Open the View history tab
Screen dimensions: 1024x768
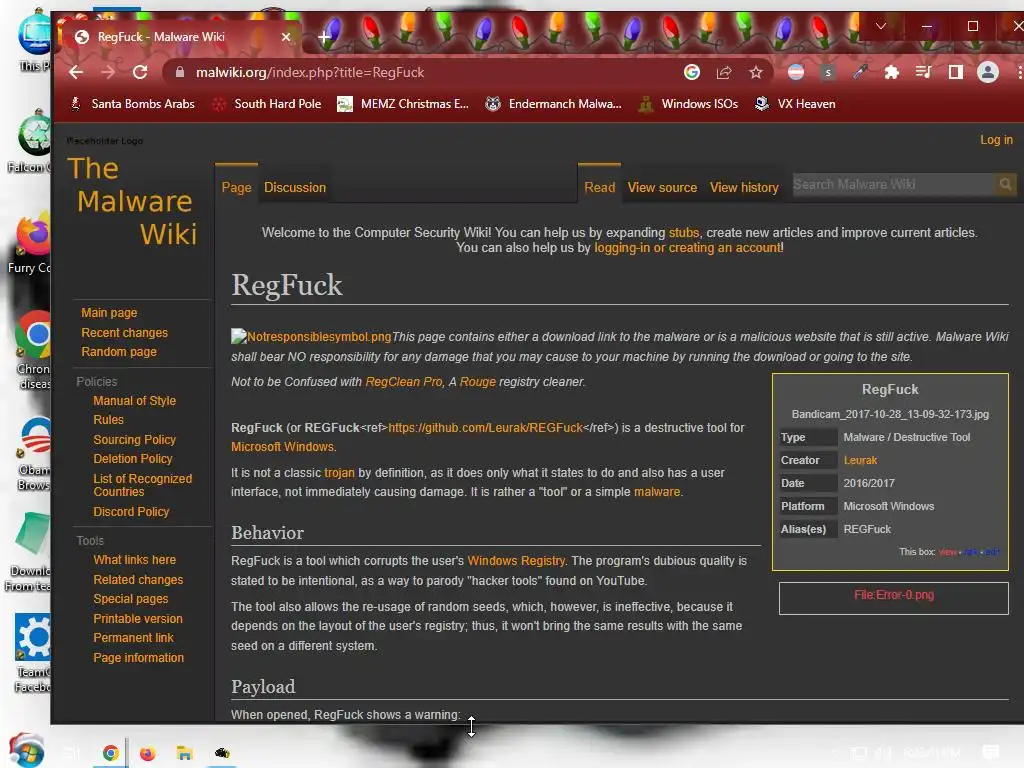tap(744, 187)
